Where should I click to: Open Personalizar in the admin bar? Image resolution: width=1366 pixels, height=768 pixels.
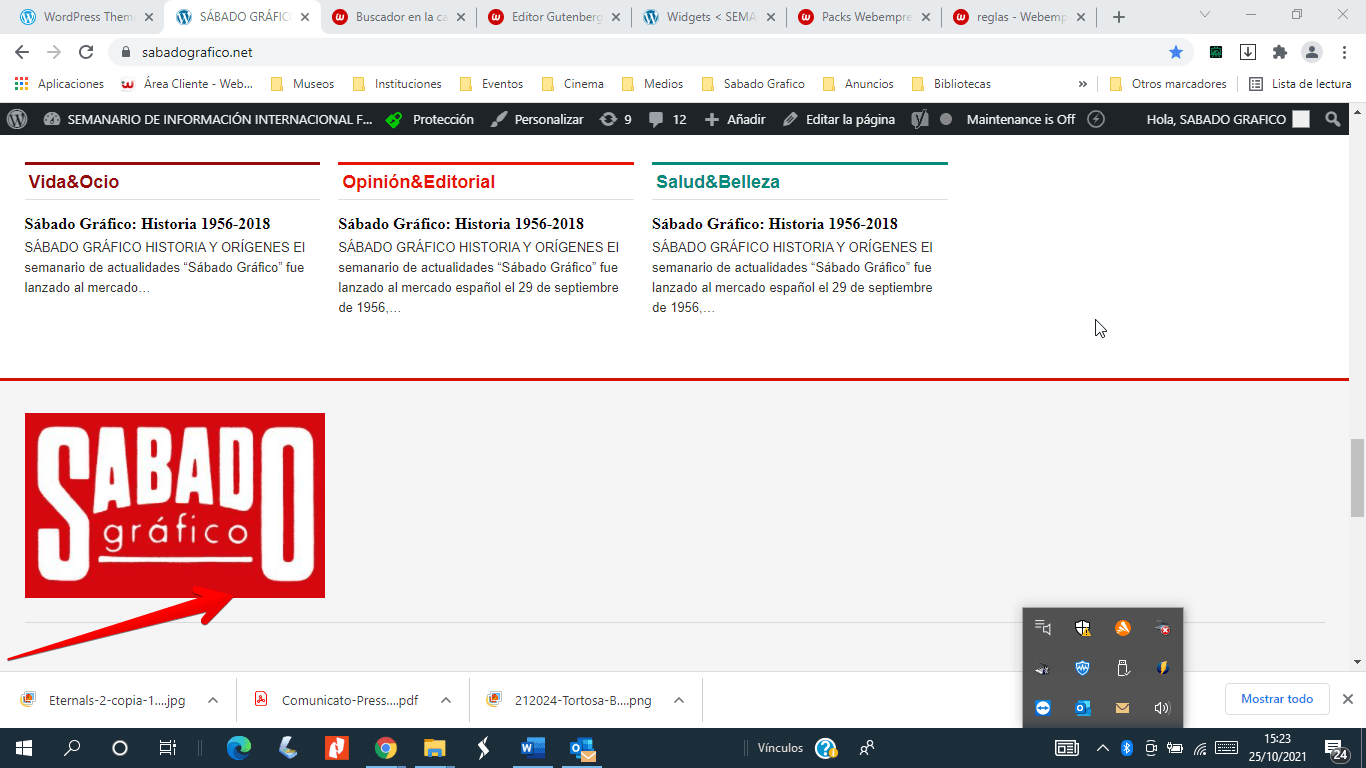[x=537, y=119]
